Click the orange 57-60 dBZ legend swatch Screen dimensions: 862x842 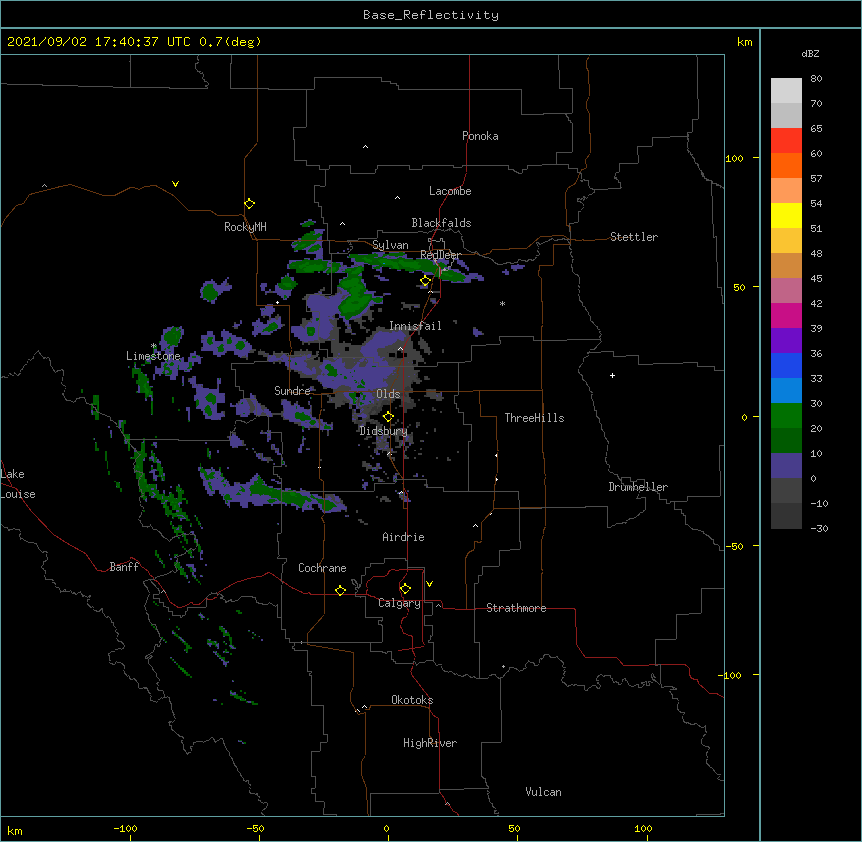click(786, 165)
